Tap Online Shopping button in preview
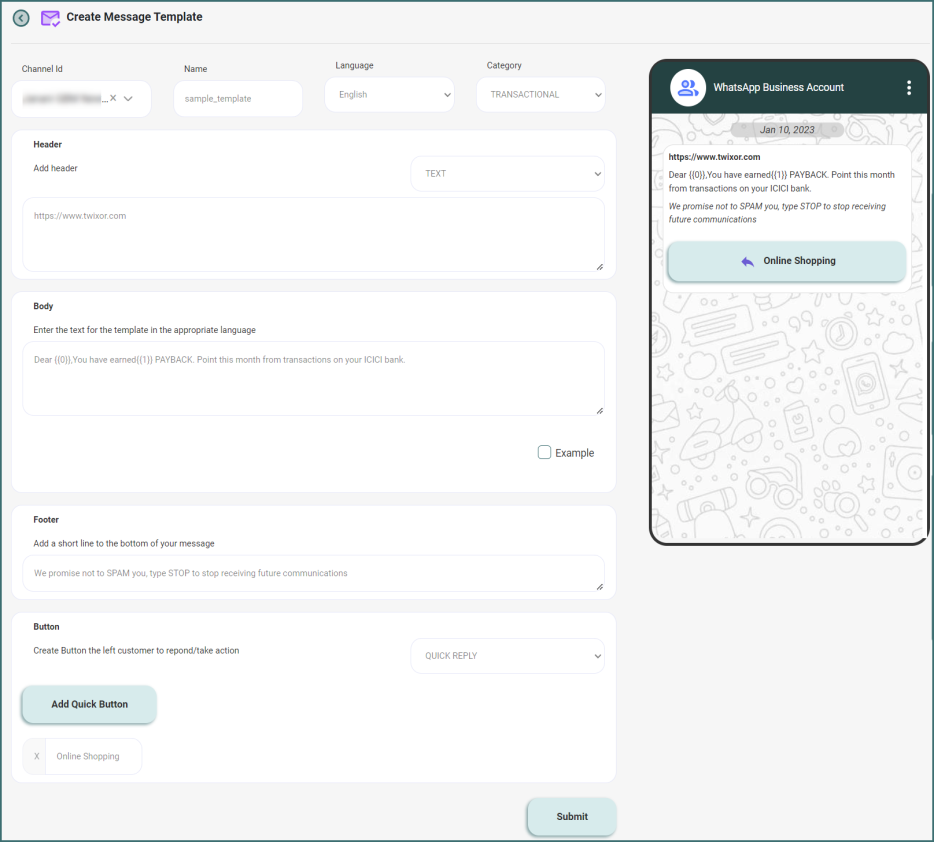Screen dimensions: 934x842 tap(787, 261)
